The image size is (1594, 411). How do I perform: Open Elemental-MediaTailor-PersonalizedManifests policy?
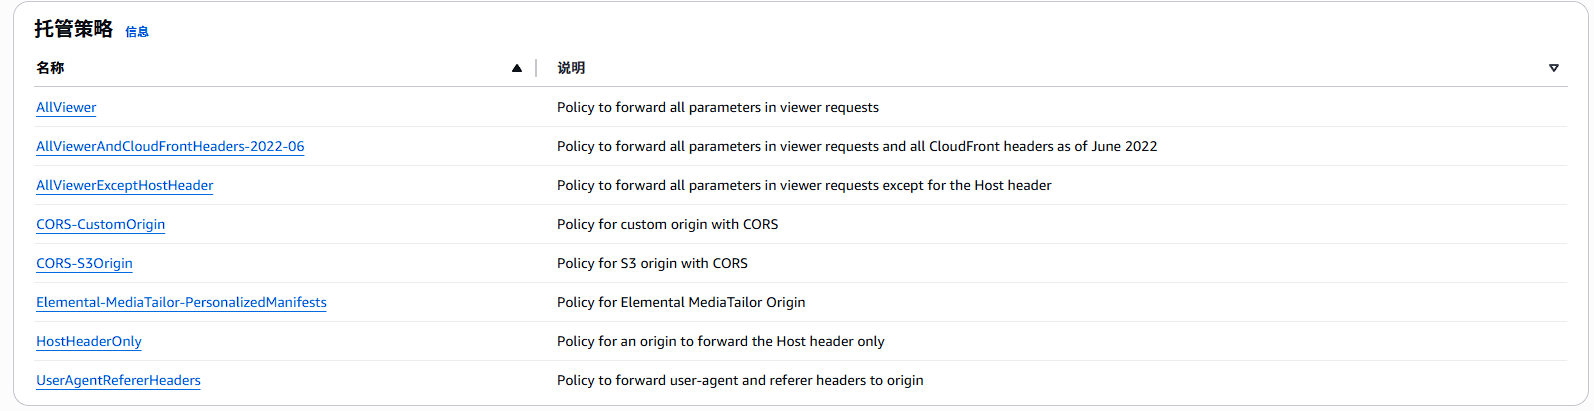tap(181, 302)
